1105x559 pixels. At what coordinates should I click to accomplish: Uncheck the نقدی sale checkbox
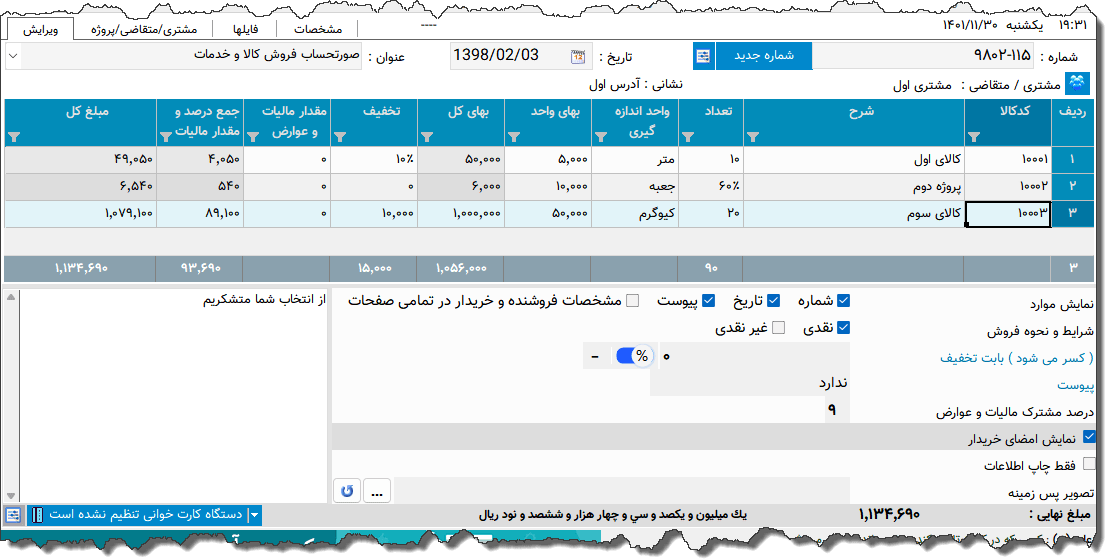(844, 328)
